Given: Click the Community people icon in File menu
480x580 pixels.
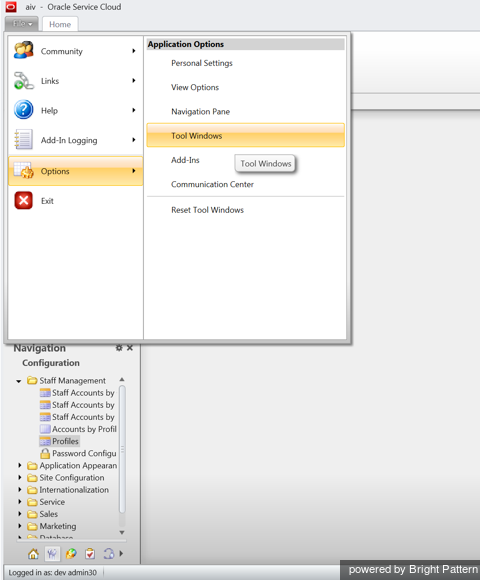Looking at the screenshot, I should (x=24, y=50).
